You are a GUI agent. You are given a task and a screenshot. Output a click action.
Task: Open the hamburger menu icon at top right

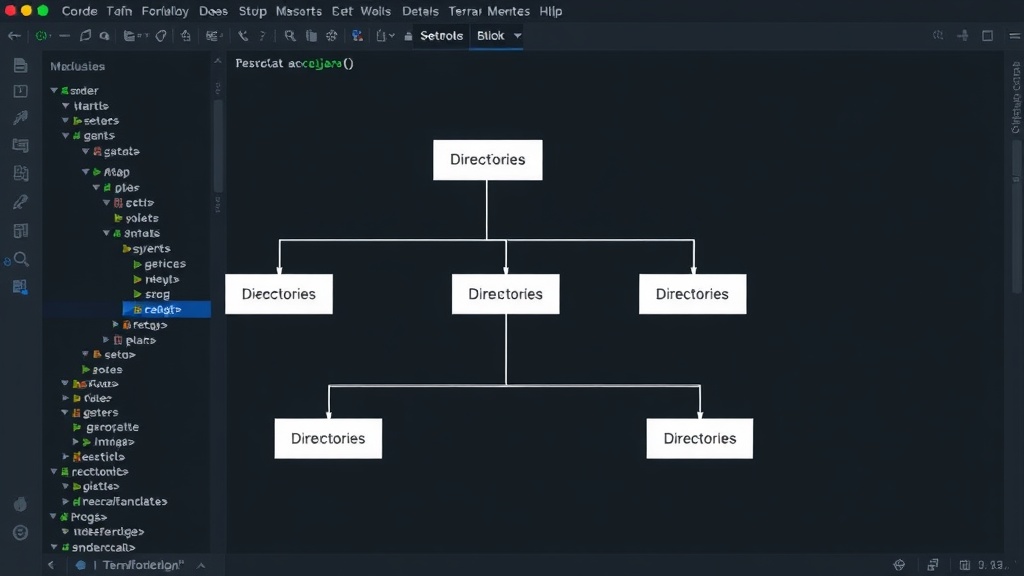[1014, 36]
